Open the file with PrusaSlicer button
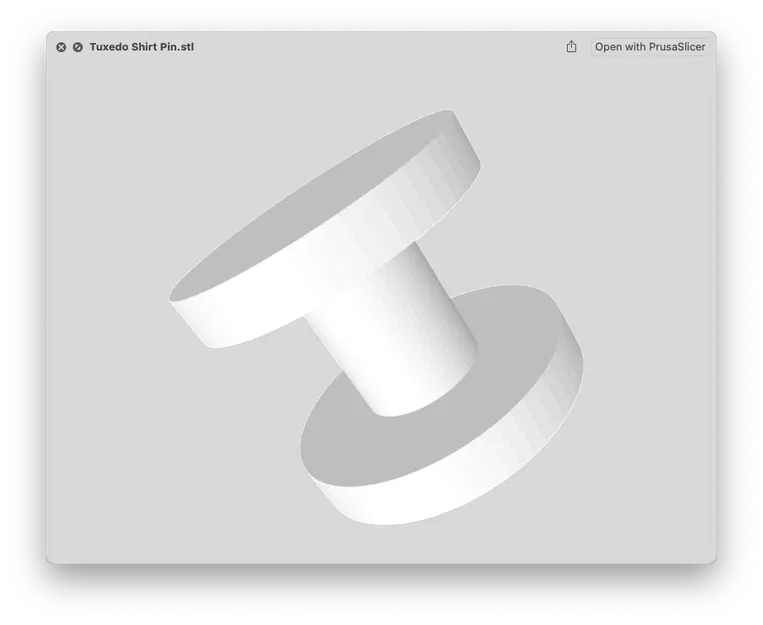This screenshot has height=625, width=763. pos(650,47)
